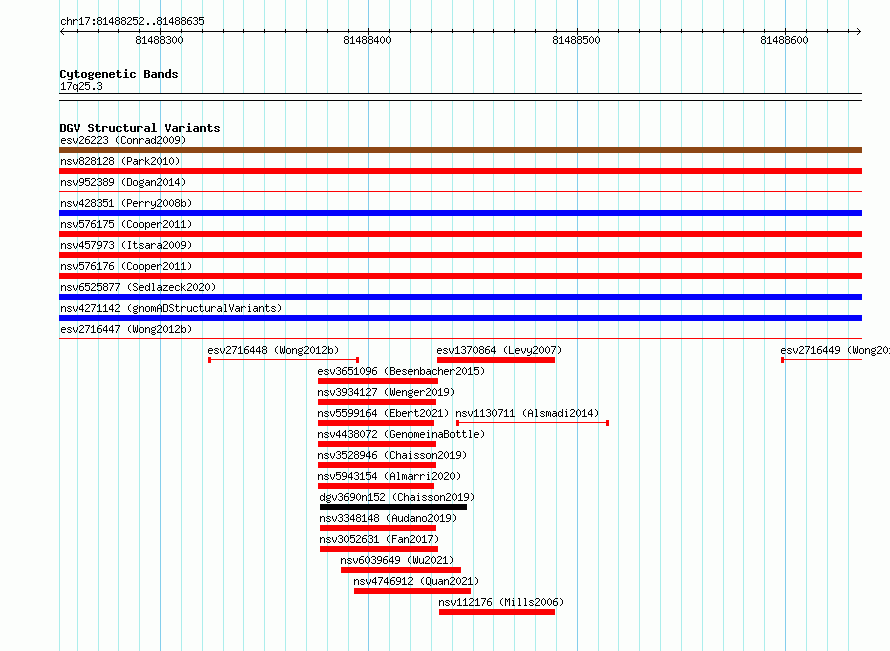The width and height of the screenshot is (890, 651).
Task: Select the nsv6525877 (Sedlazeck2020) label
Action: tap(138, 287)
